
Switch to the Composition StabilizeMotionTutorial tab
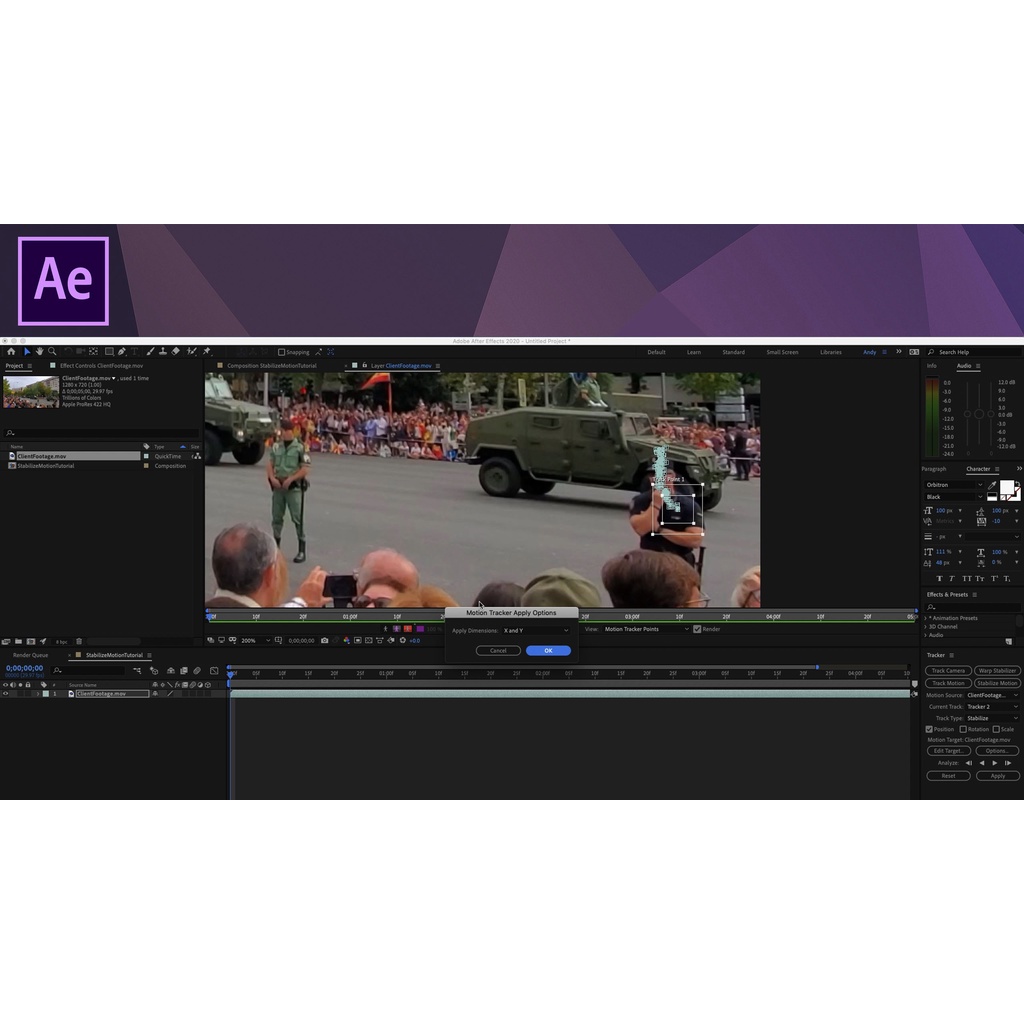[271, 366]
